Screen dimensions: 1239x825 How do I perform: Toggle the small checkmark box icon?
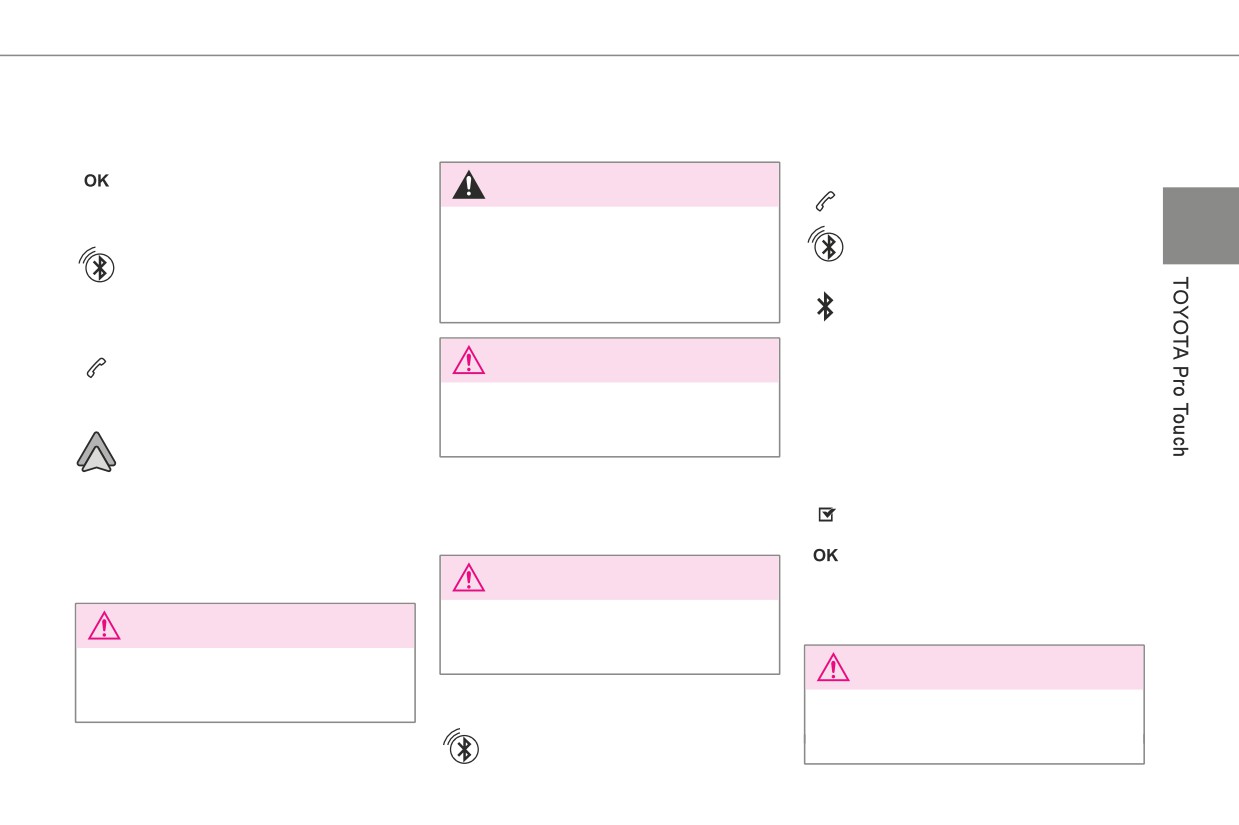click(826, 515)
